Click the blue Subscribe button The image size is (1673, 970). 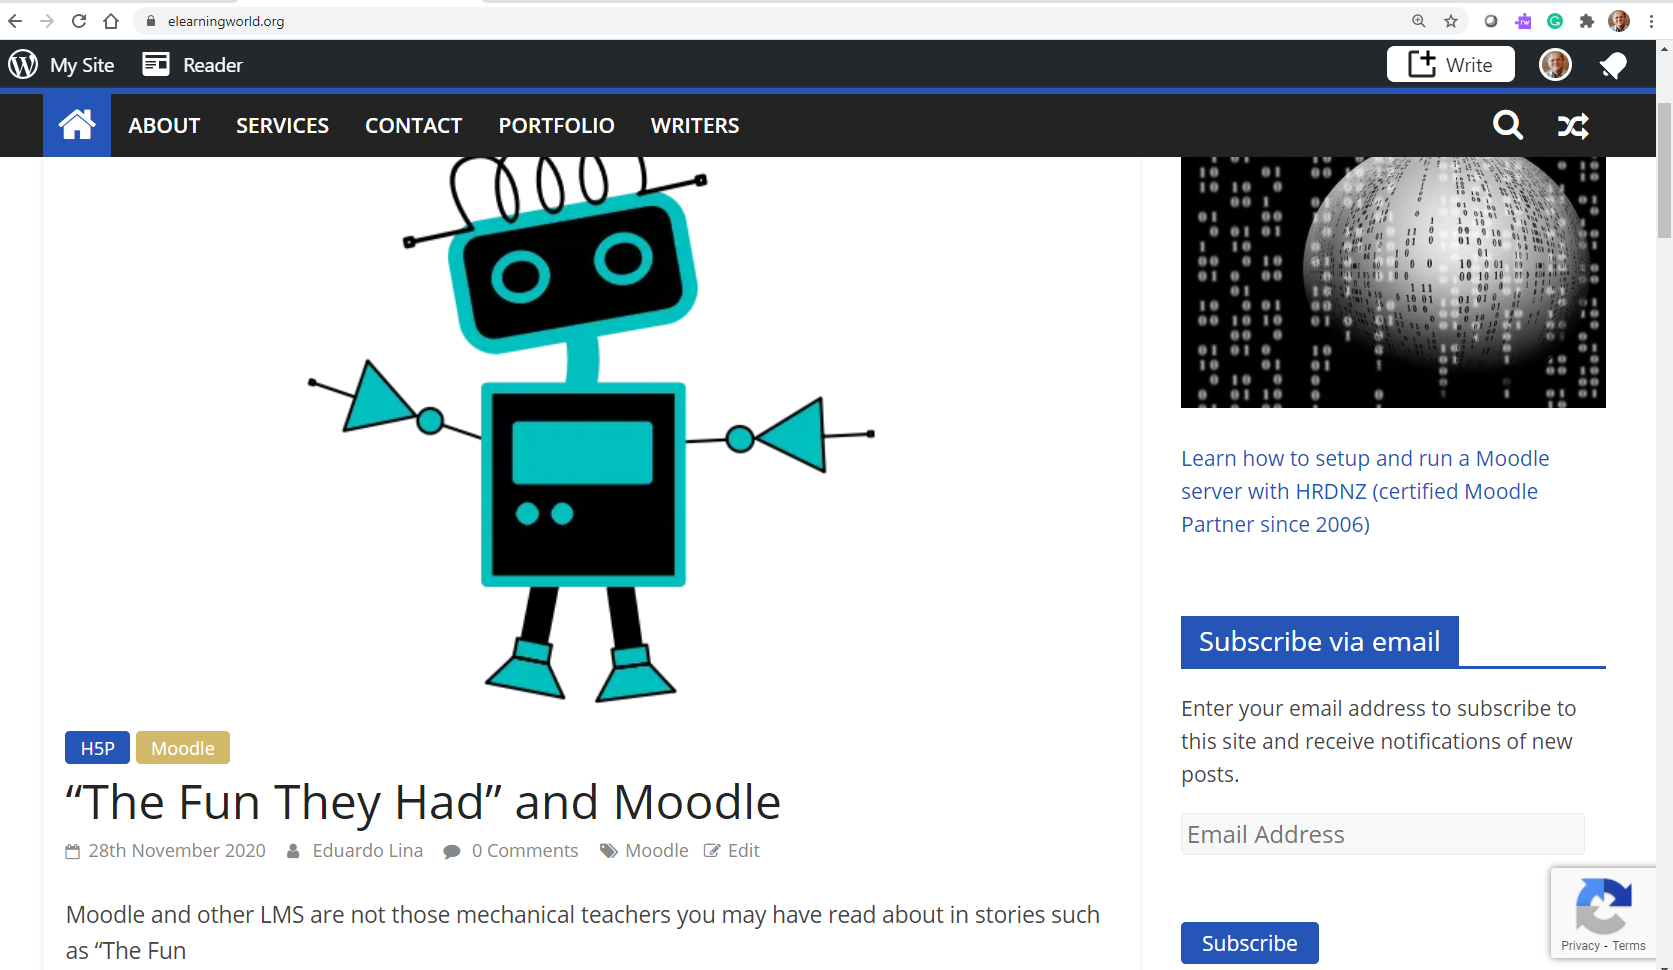(x=1250, y=943)
